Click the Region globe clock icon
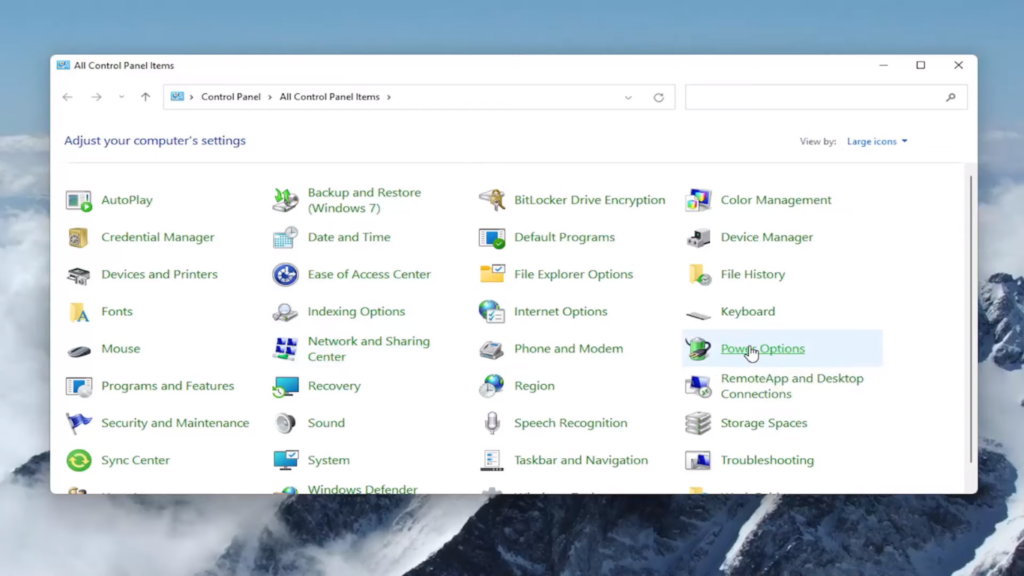Image resolution: width=1024 pixels, height=576 pixels. [x=492, y=386]
